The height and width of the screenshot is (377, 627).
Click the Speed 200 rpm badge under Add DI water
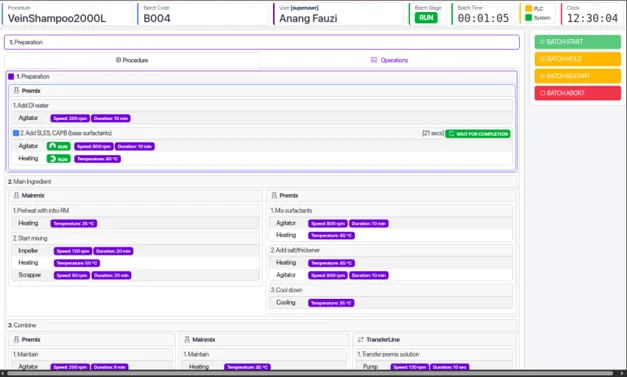click(x=70, y=118)
